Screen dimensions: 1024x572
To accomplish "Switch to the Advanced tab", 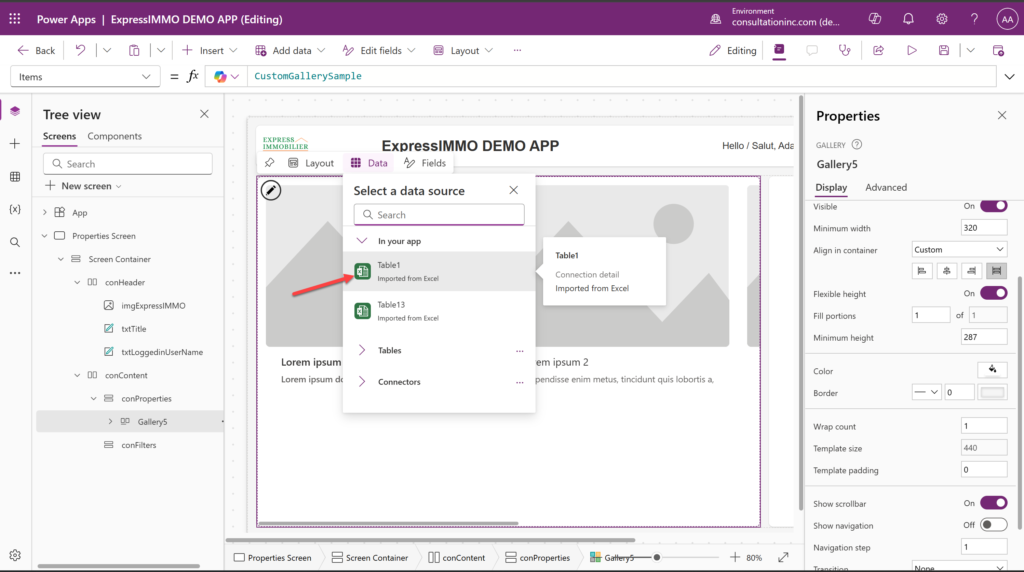I will point(886,187).
